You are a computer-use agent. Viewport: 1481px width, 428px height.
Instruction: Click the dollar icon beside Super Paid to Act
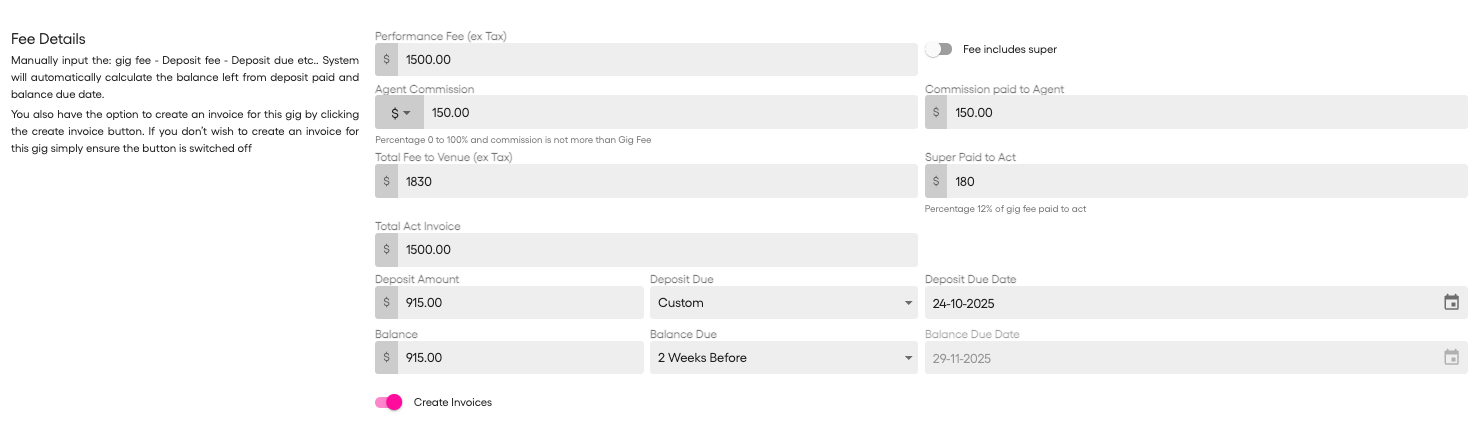tap(937, 182)
